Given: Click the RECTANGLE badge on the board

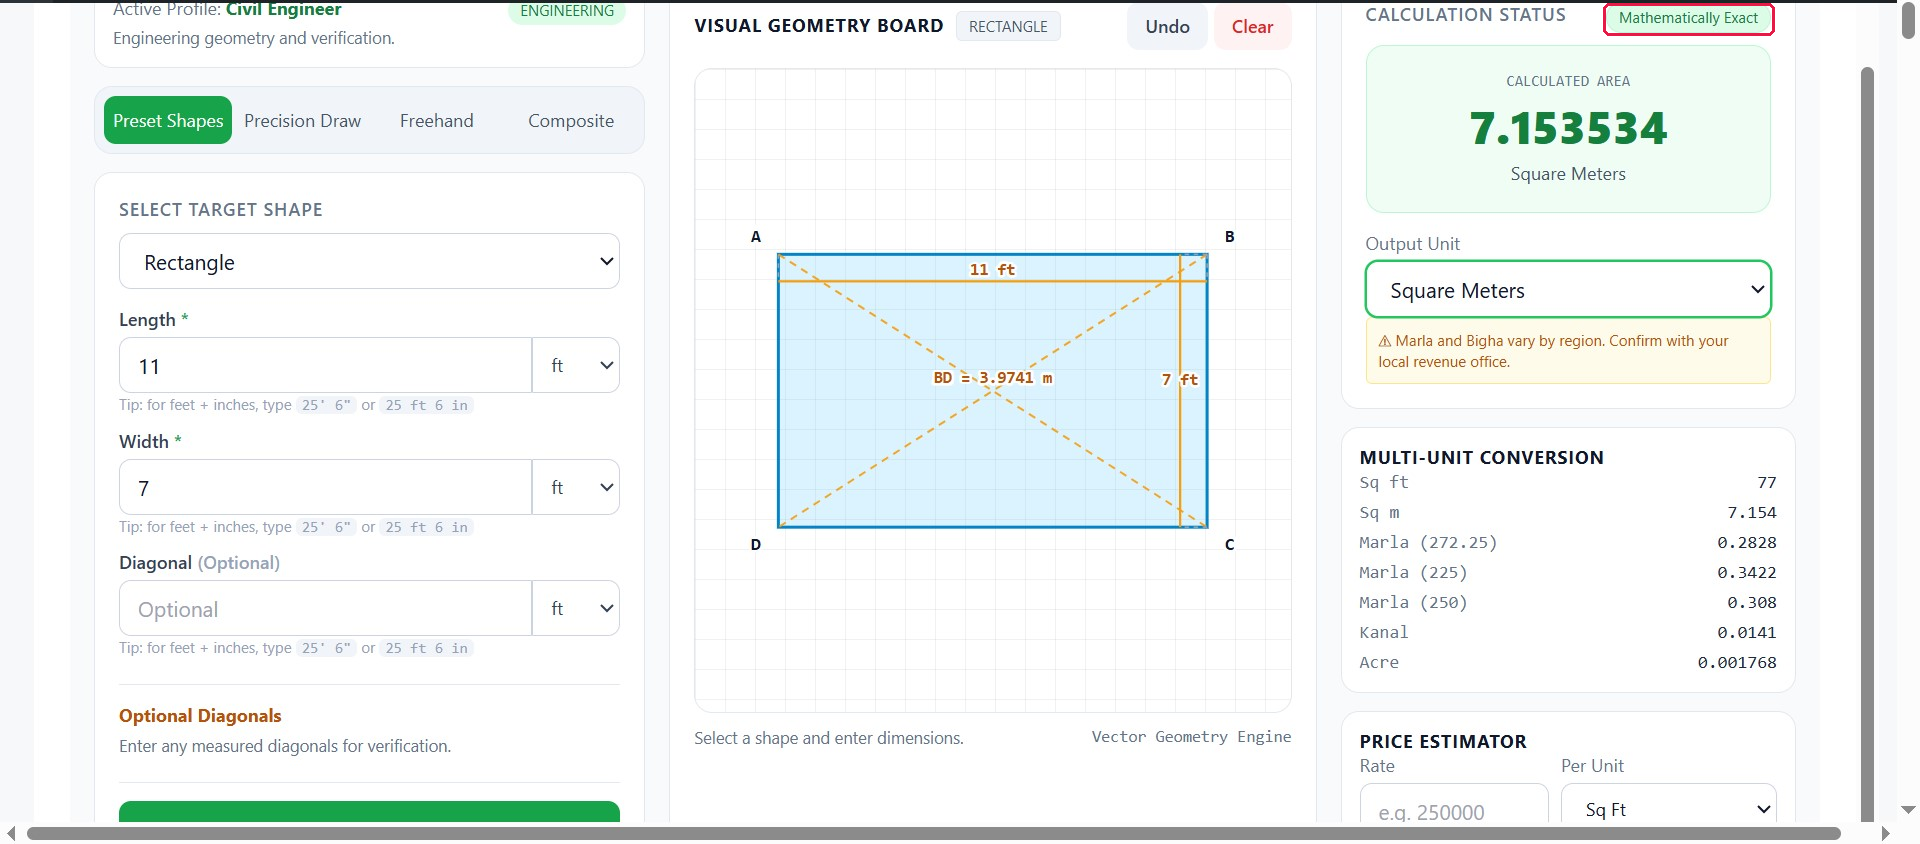Looking at the screenshot, I should [1008, 27].
